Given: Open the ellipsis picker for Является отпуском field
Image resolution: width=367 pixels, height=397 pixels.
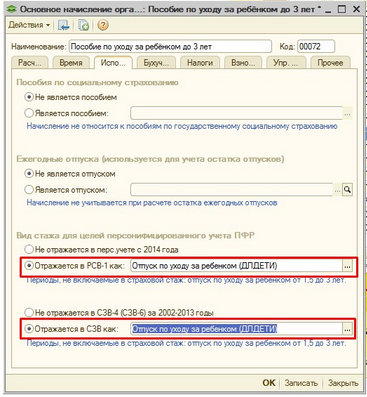Looking at the screenshot, I should 337,190.
